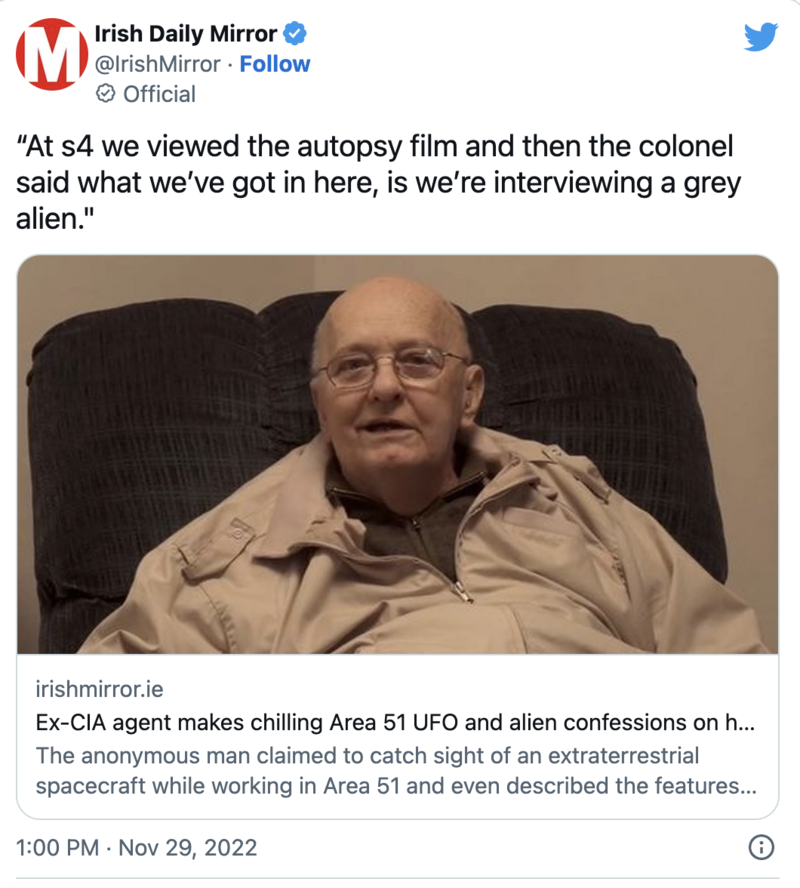This screenshot has height=888, width=800.
Task: Follow the Irish Daily Mirror account
Action: click(x=275, y=64)
